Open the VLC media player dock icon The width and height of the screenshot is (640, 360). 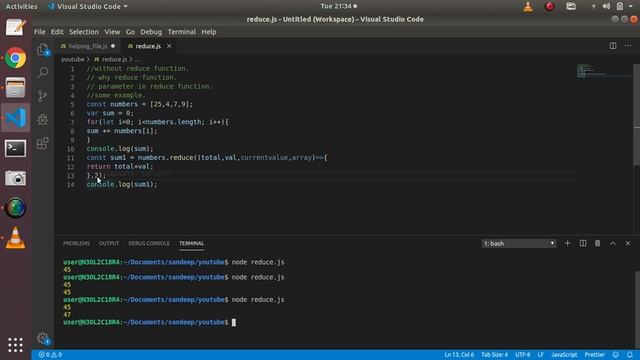(x=16, y=238)
